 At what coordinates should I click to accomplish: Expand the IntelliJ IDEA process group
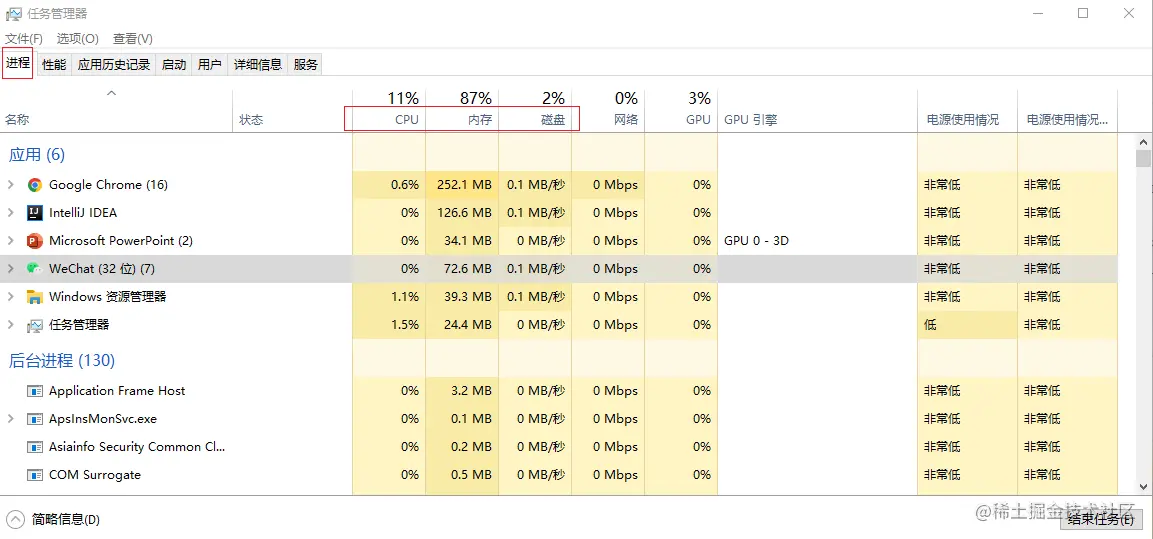[10, 213]
